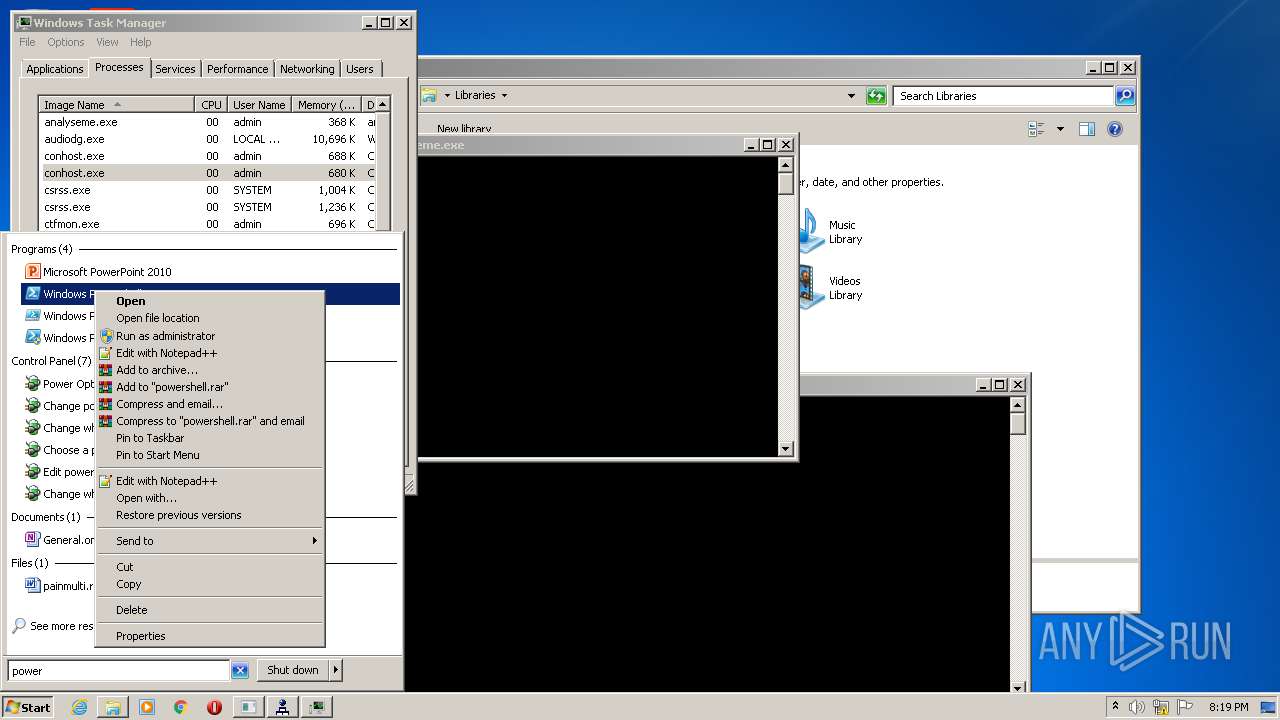Click the Power Options control panel icon
The height and width of the screenshot is (720, 1280).
pyautogui.click(x=32, y=384)
